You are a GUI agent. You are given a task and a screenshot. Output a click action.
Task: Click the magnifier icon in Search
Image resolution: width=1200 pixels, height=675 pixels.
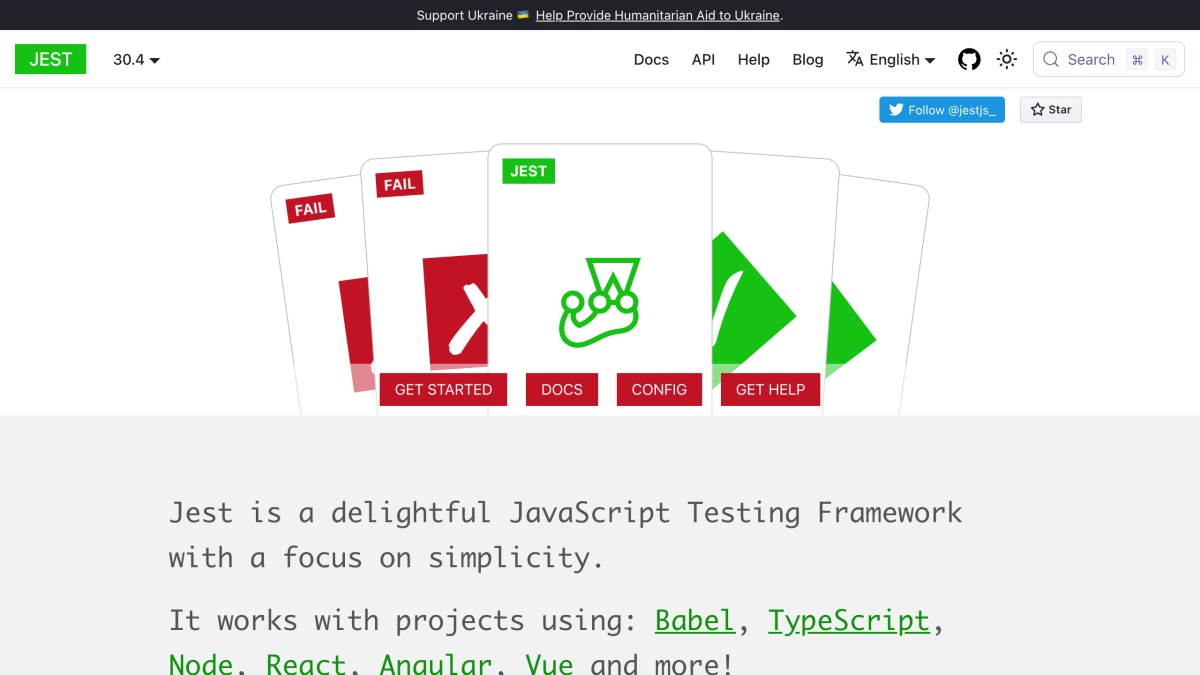pos(1051,60)
